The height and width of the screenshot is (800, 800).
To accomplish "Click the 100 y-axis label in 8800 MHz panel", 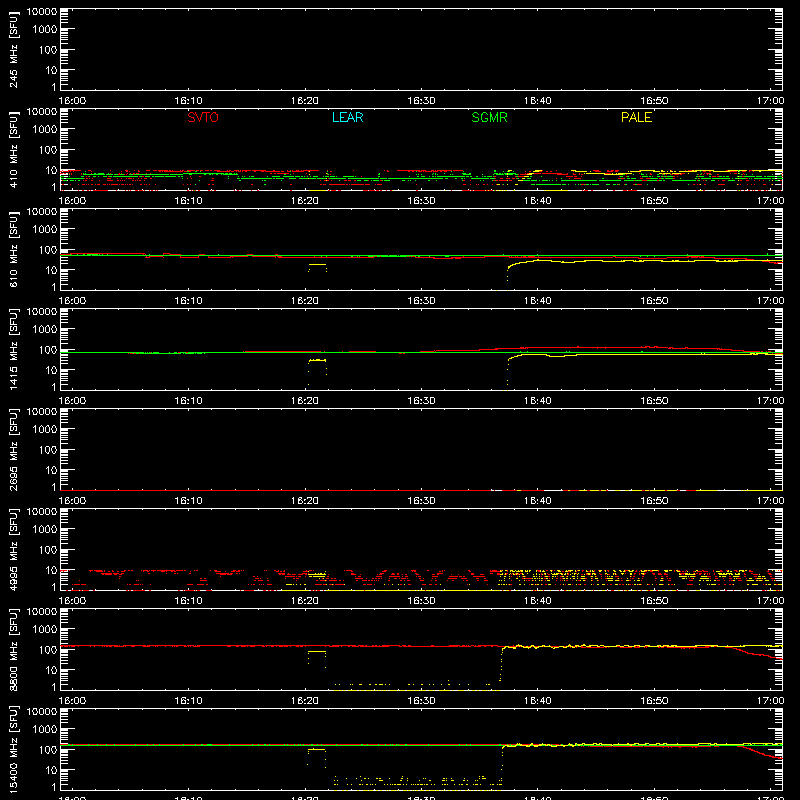I will tap(48, 650).
